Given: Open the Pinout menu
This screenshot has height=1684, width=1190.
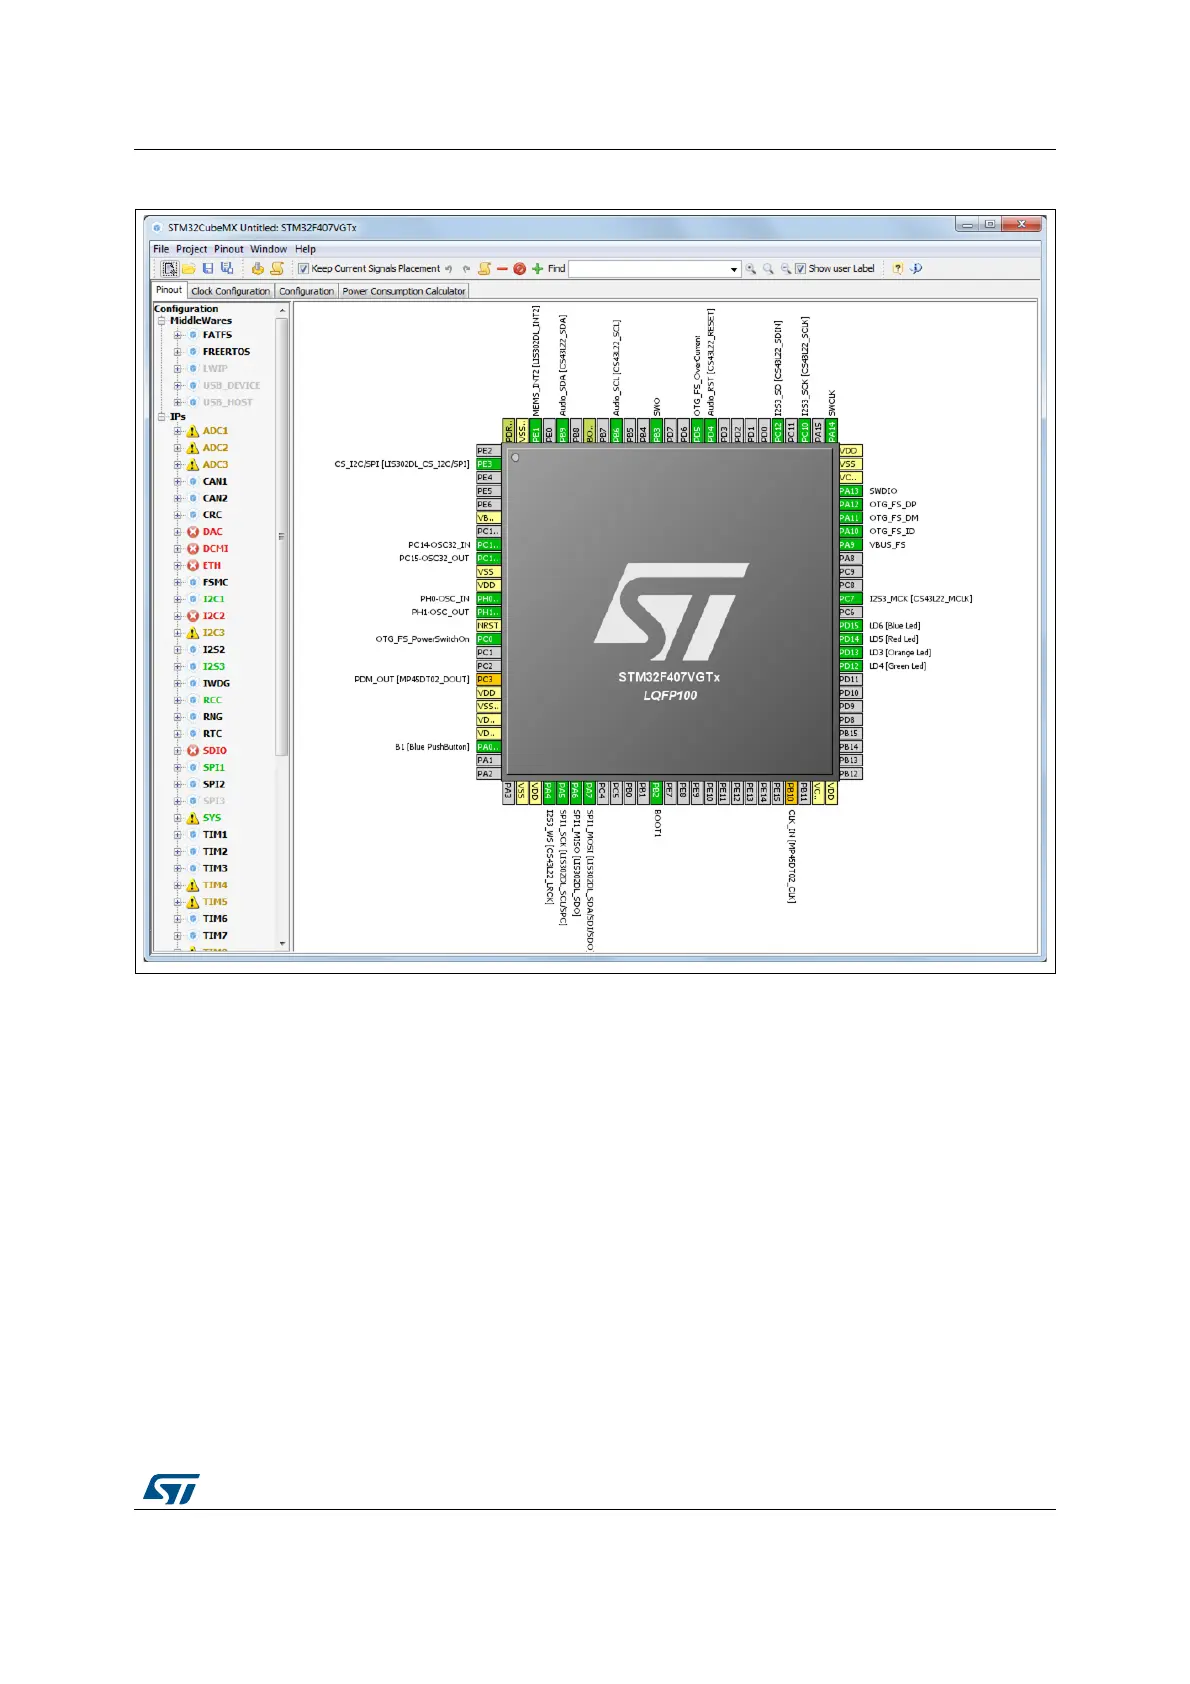Looking at the screenshot, I should [229, 250].
